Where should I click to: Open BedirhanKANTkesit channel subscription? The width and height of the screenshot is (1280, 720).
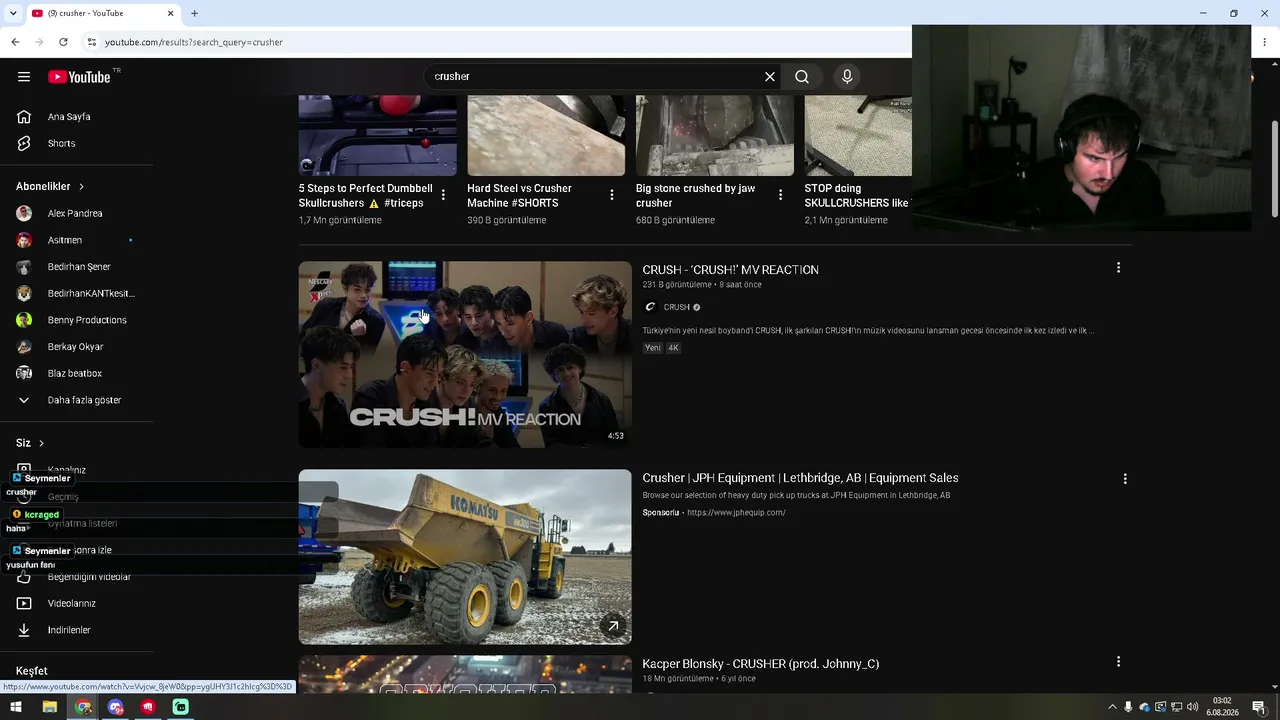click(x=91, y=294)
